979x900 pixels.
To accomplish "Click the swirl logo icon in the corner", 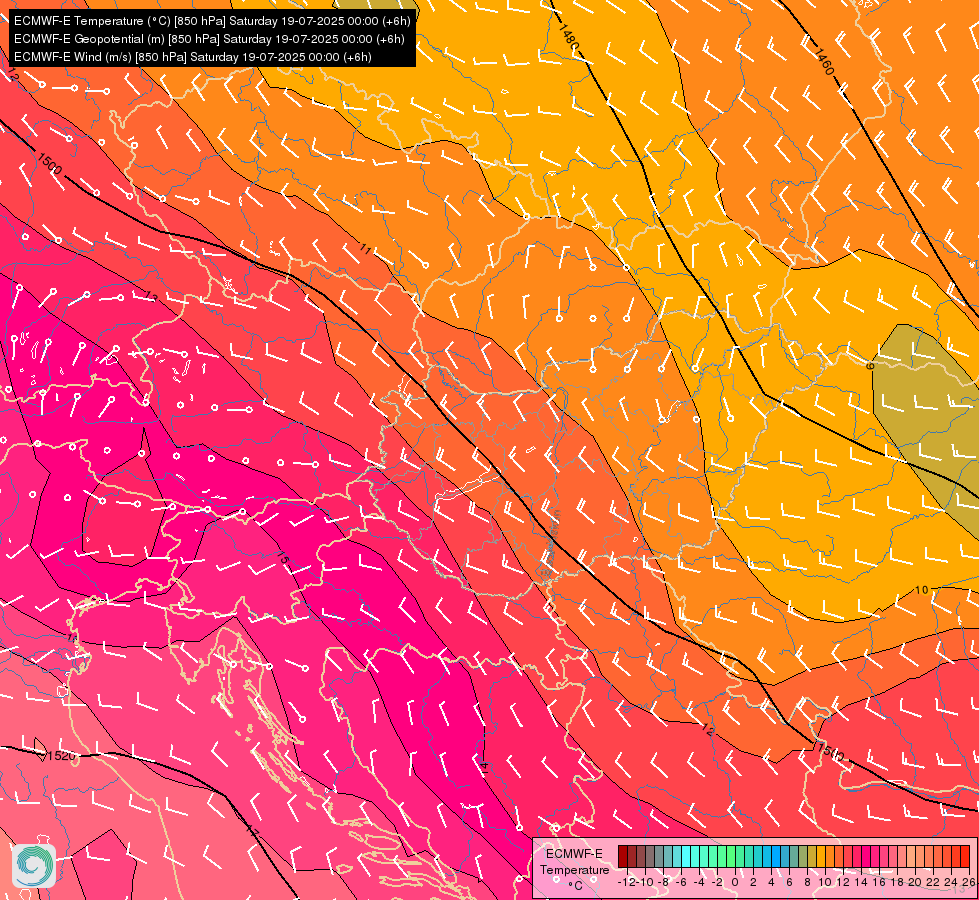I will 34,866.
